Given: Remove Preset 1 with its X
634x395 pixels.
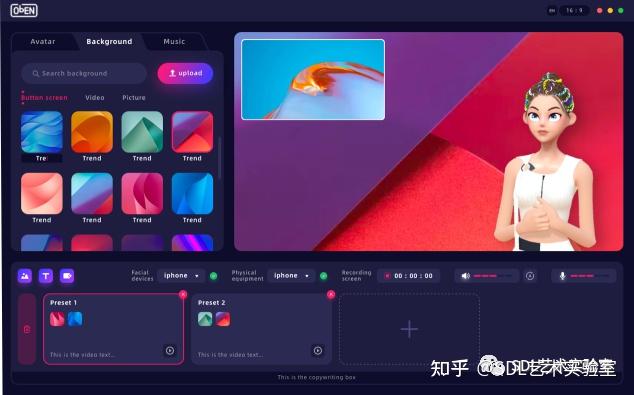Looking at the screenshot, I should (x=183, y=294).
